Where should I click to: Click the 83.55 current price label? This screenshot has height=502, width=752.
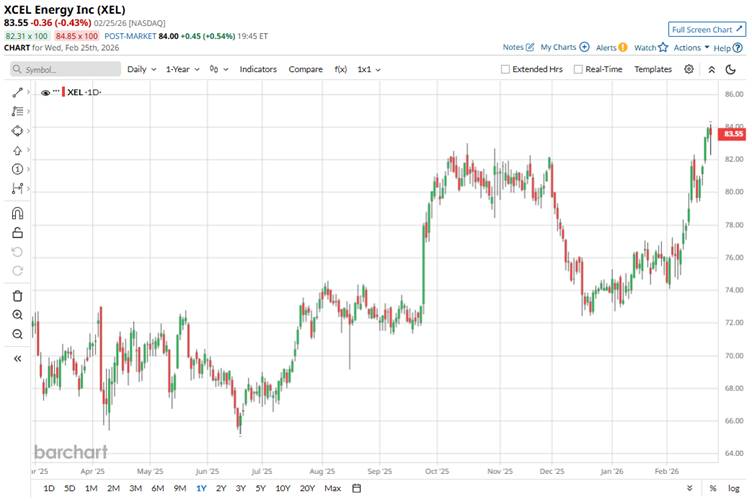click(733, 134)
